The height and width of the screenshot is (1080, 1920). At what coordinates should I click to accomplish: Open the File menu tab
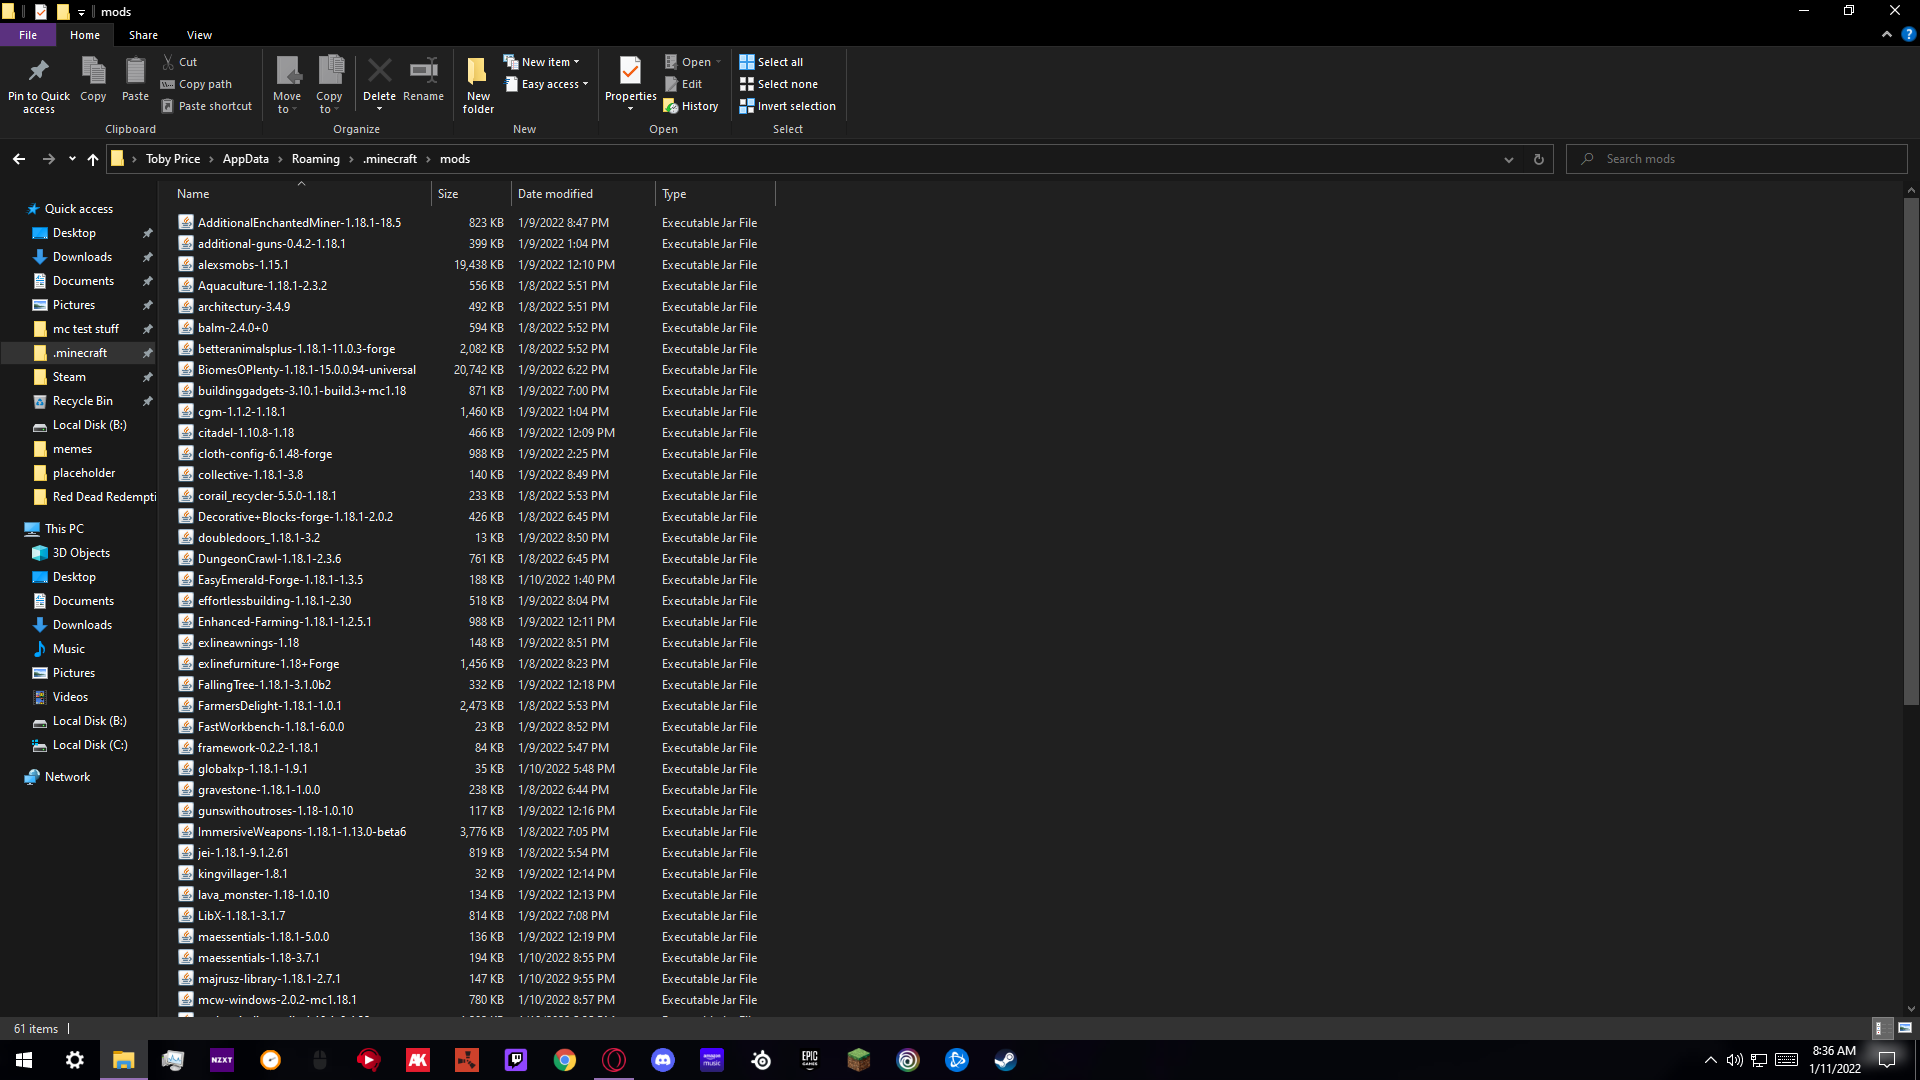[28, 35]
